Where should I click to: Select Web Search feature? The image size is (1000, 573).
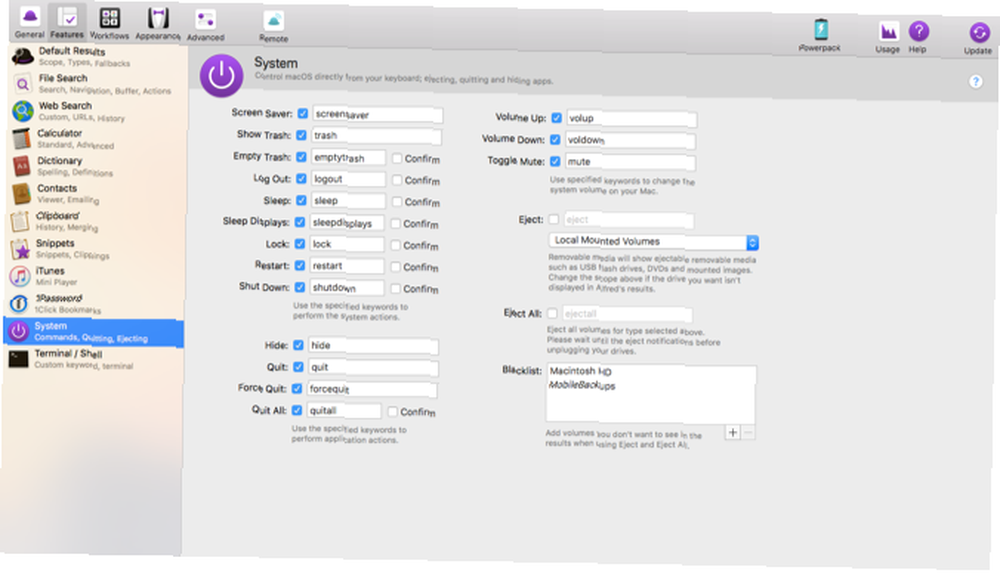(96, 112)
